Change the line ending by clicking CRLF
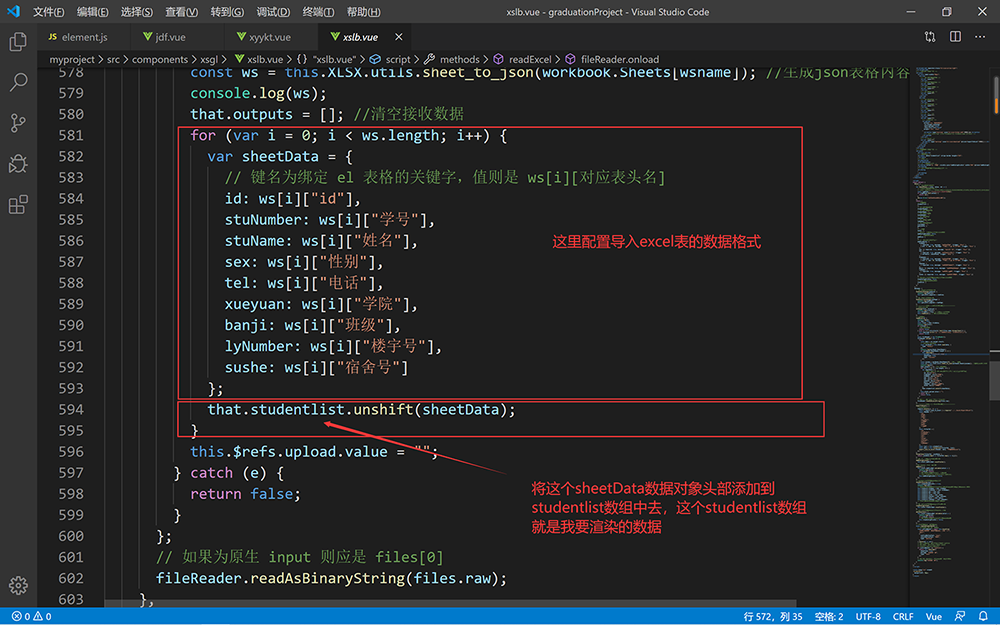 tap(903, 616)
